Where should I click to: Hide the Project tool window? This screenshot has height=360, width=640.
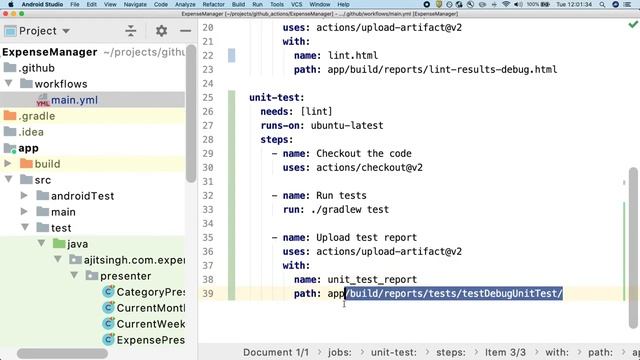click(x=185, y=31)
